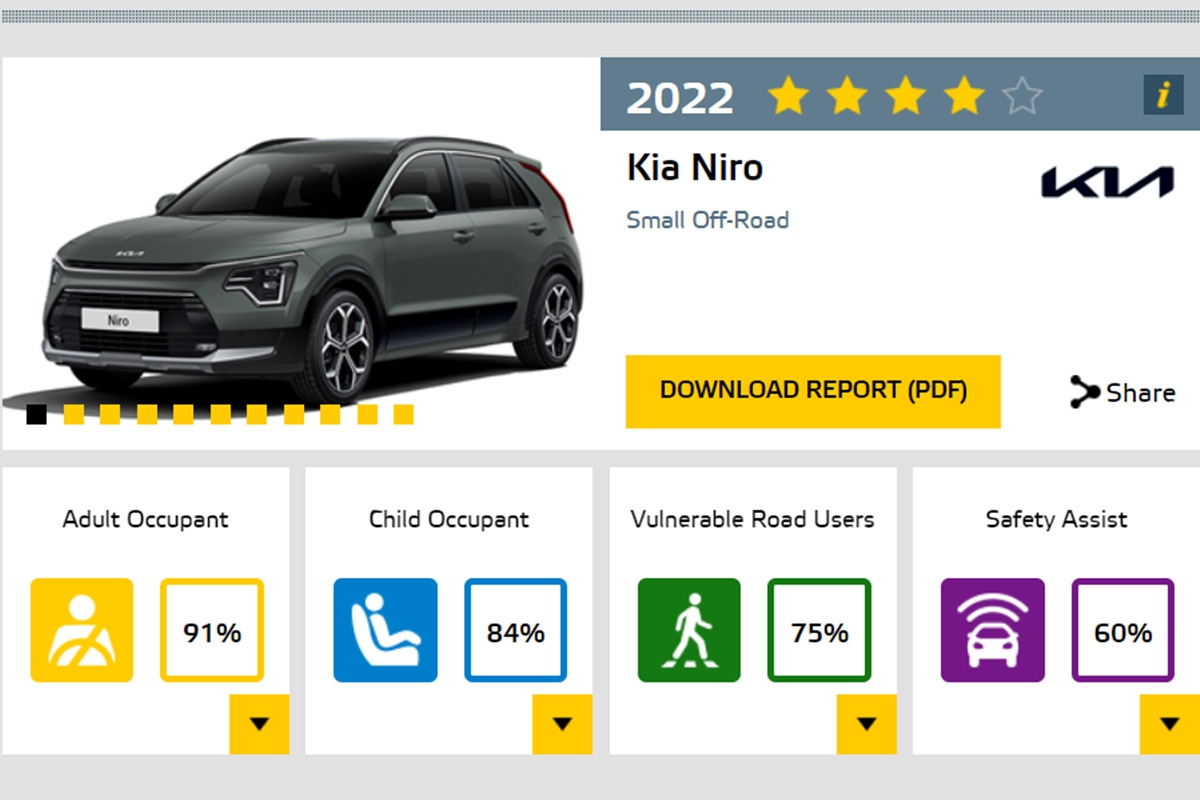Click the fourth filled yellow star
Image resolution: width=1200 pixels, height=800 pixels.
964,96
